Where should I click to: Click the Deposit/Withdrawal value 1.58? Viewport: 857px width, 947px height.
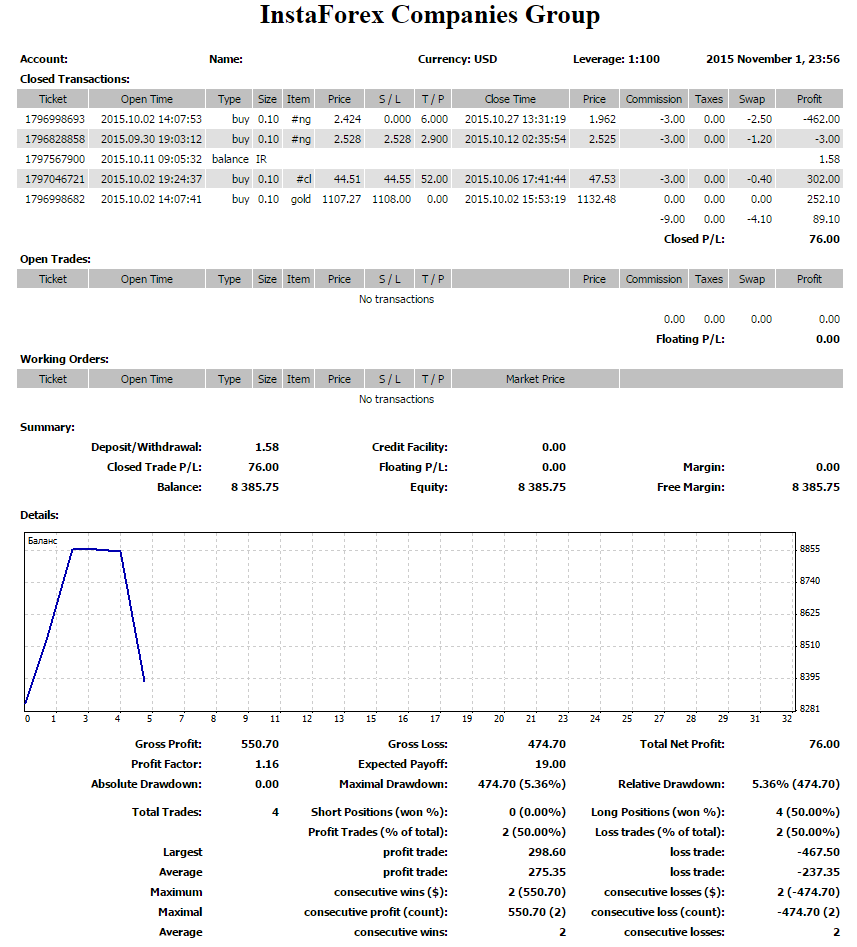[267, 447]
